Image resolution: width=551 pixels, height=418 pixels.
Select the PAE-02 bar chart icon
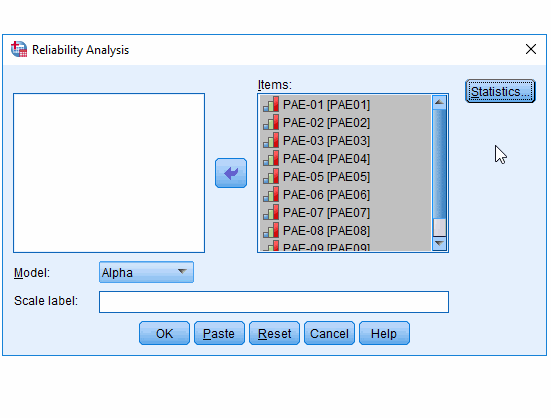271,122
